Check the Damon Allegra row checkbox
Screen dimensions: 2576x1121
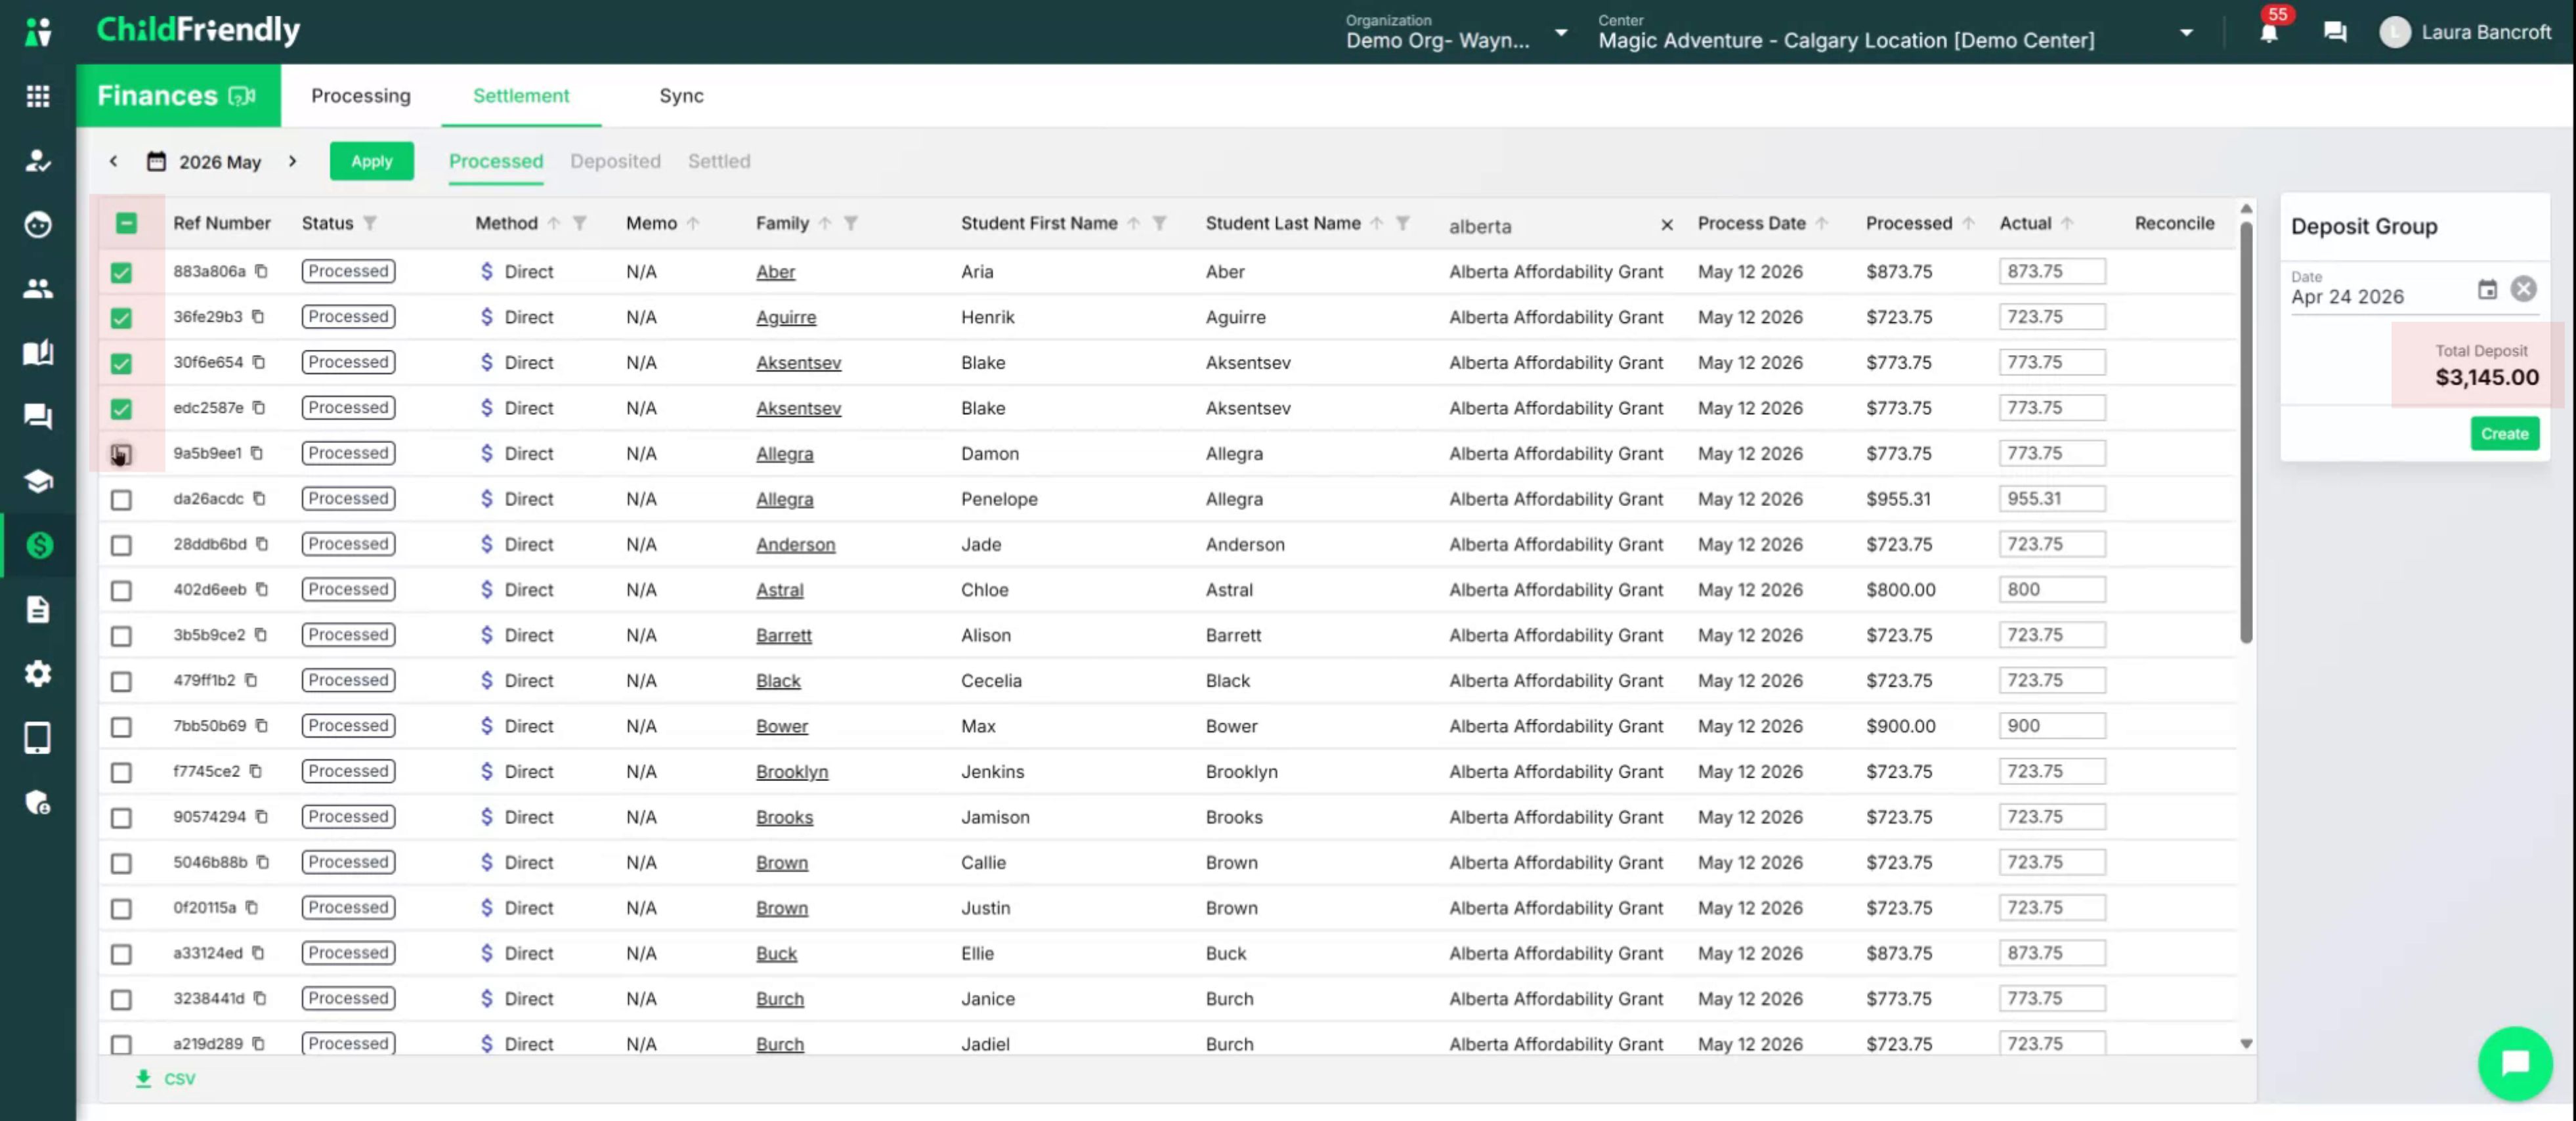click(x=121, y=454)
